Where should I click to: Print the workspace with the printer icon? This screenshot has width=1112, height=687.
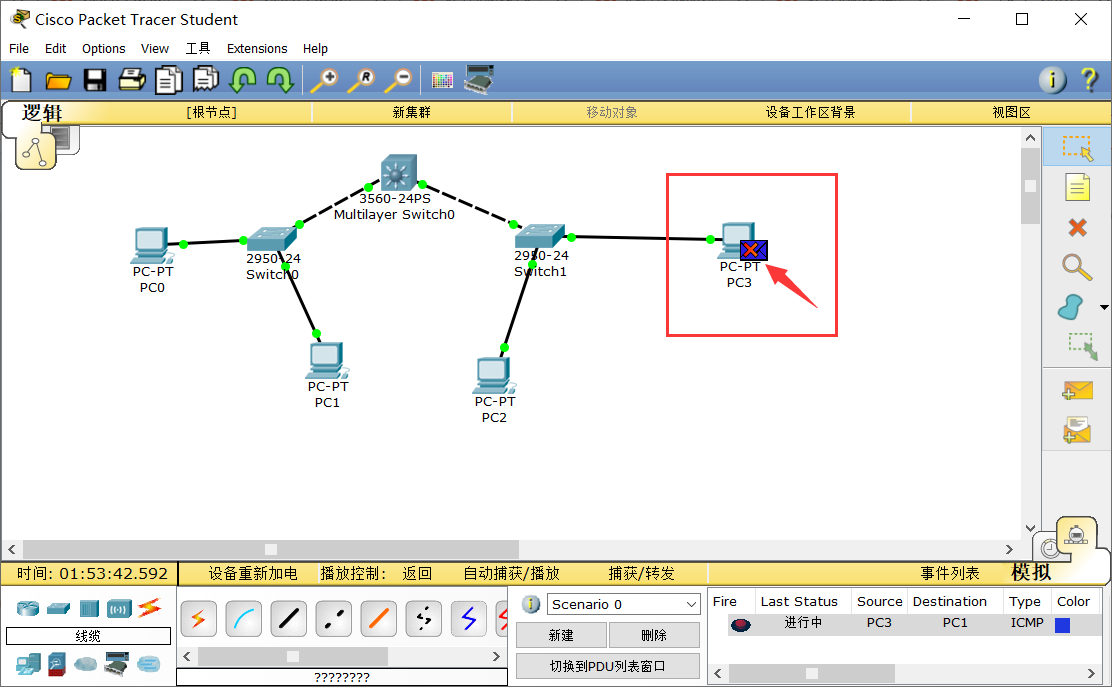132,79
